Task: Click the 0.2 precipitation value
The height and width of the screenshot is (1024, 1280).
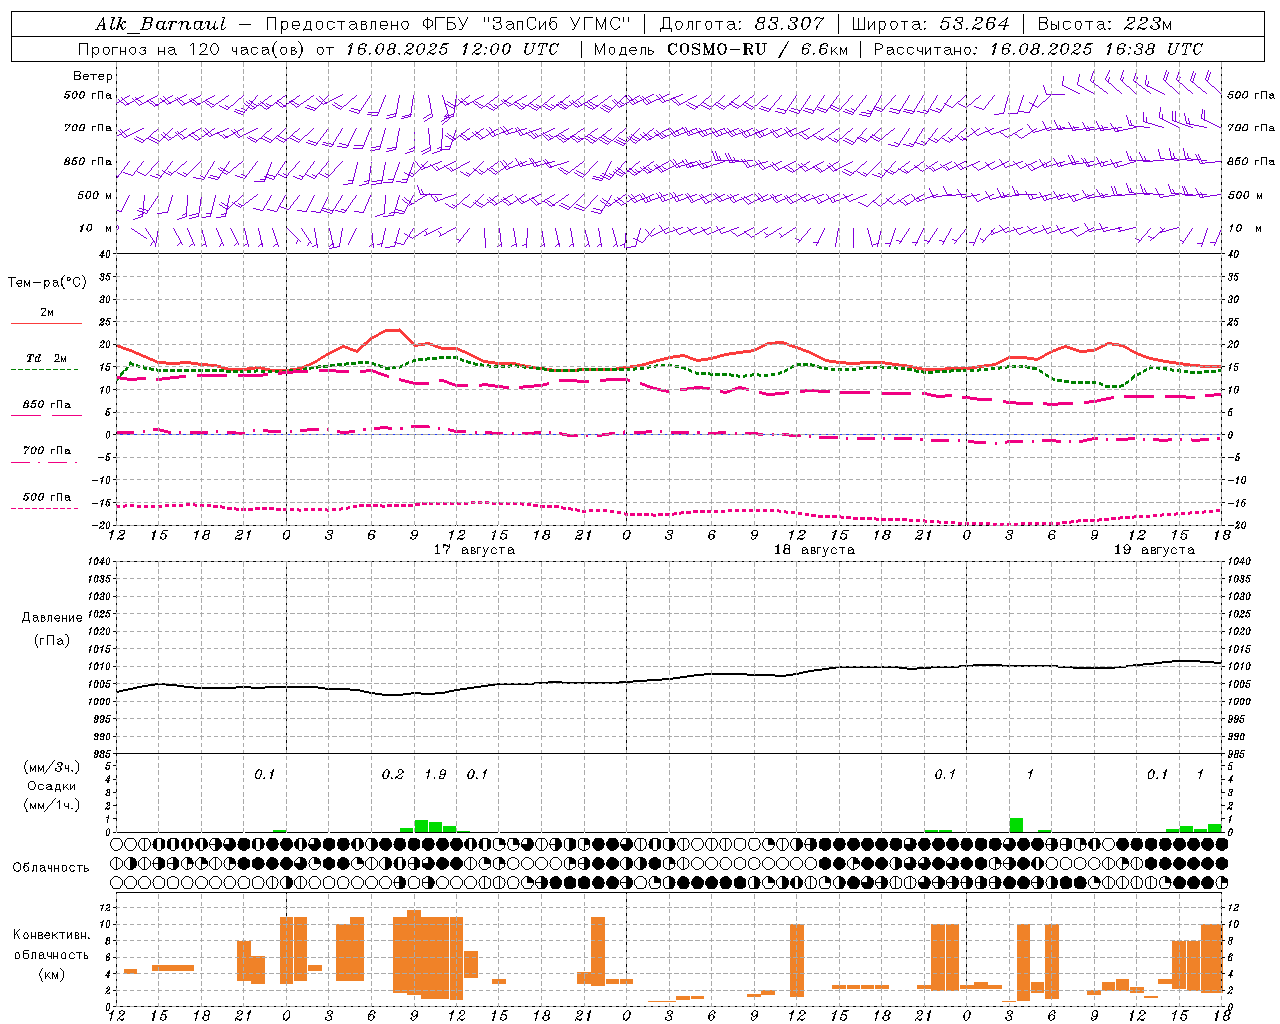Action: [393, 774]
